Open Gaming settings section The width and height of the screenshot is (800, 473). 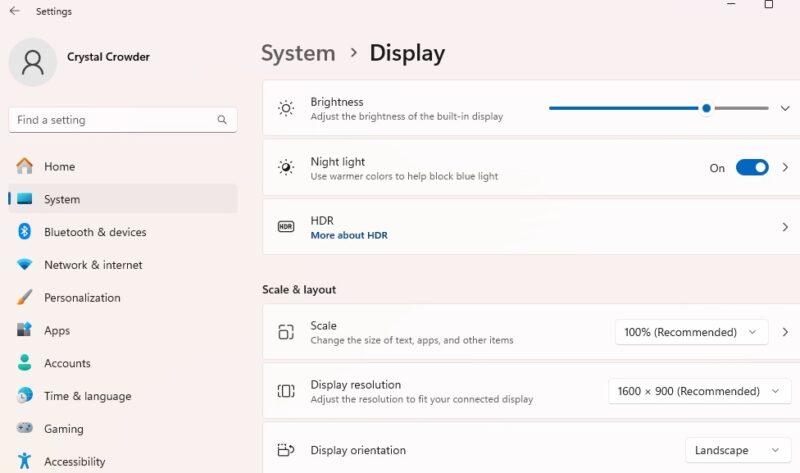click(122, 429)
